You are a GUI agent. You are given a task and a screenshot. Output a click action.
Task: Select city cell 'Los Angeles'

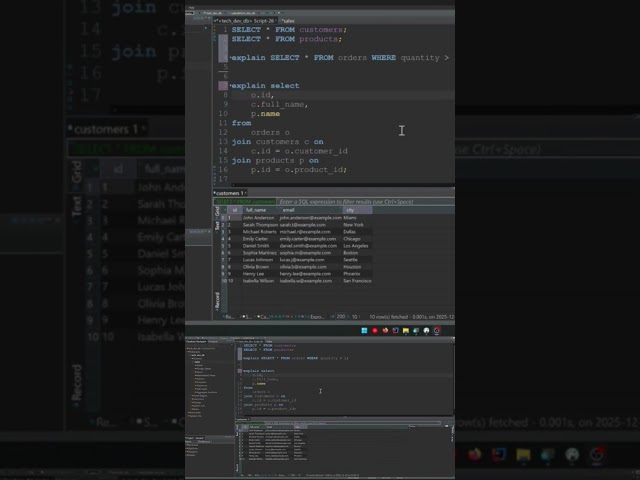(356, 246)
